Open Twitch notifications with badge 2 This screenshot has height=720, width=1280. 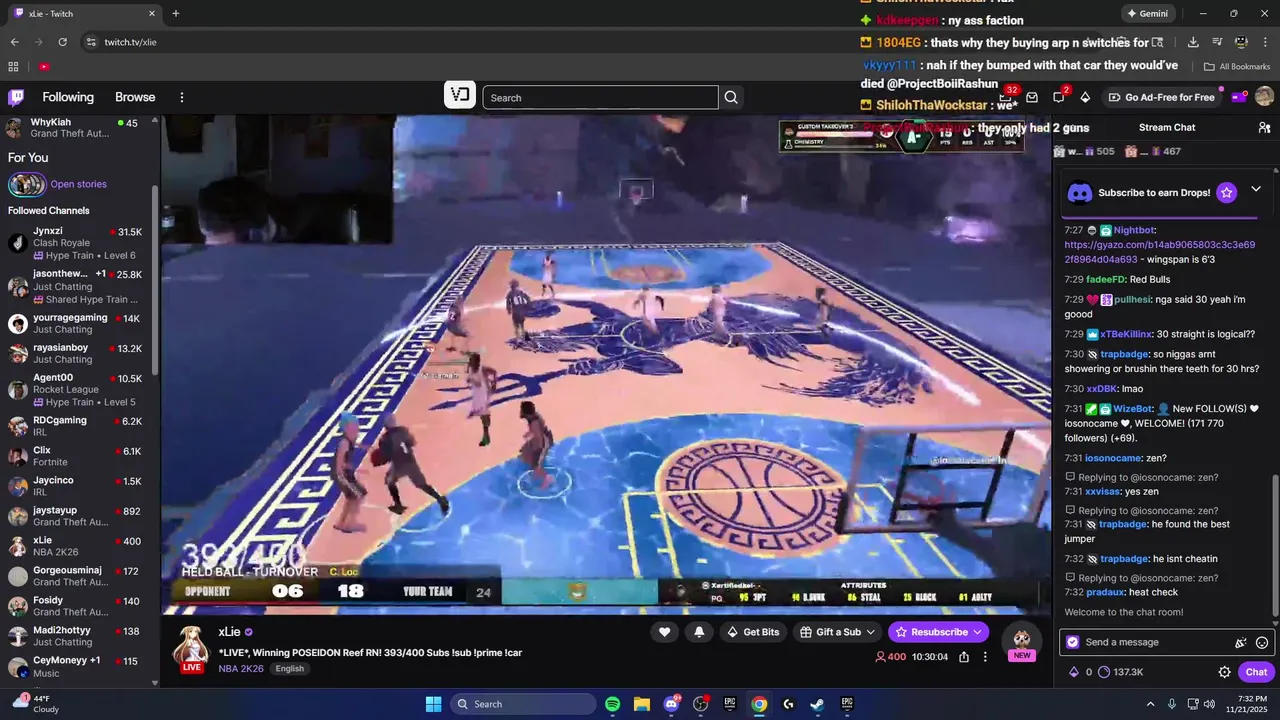pyautogui.click(x=1059, y=97)
